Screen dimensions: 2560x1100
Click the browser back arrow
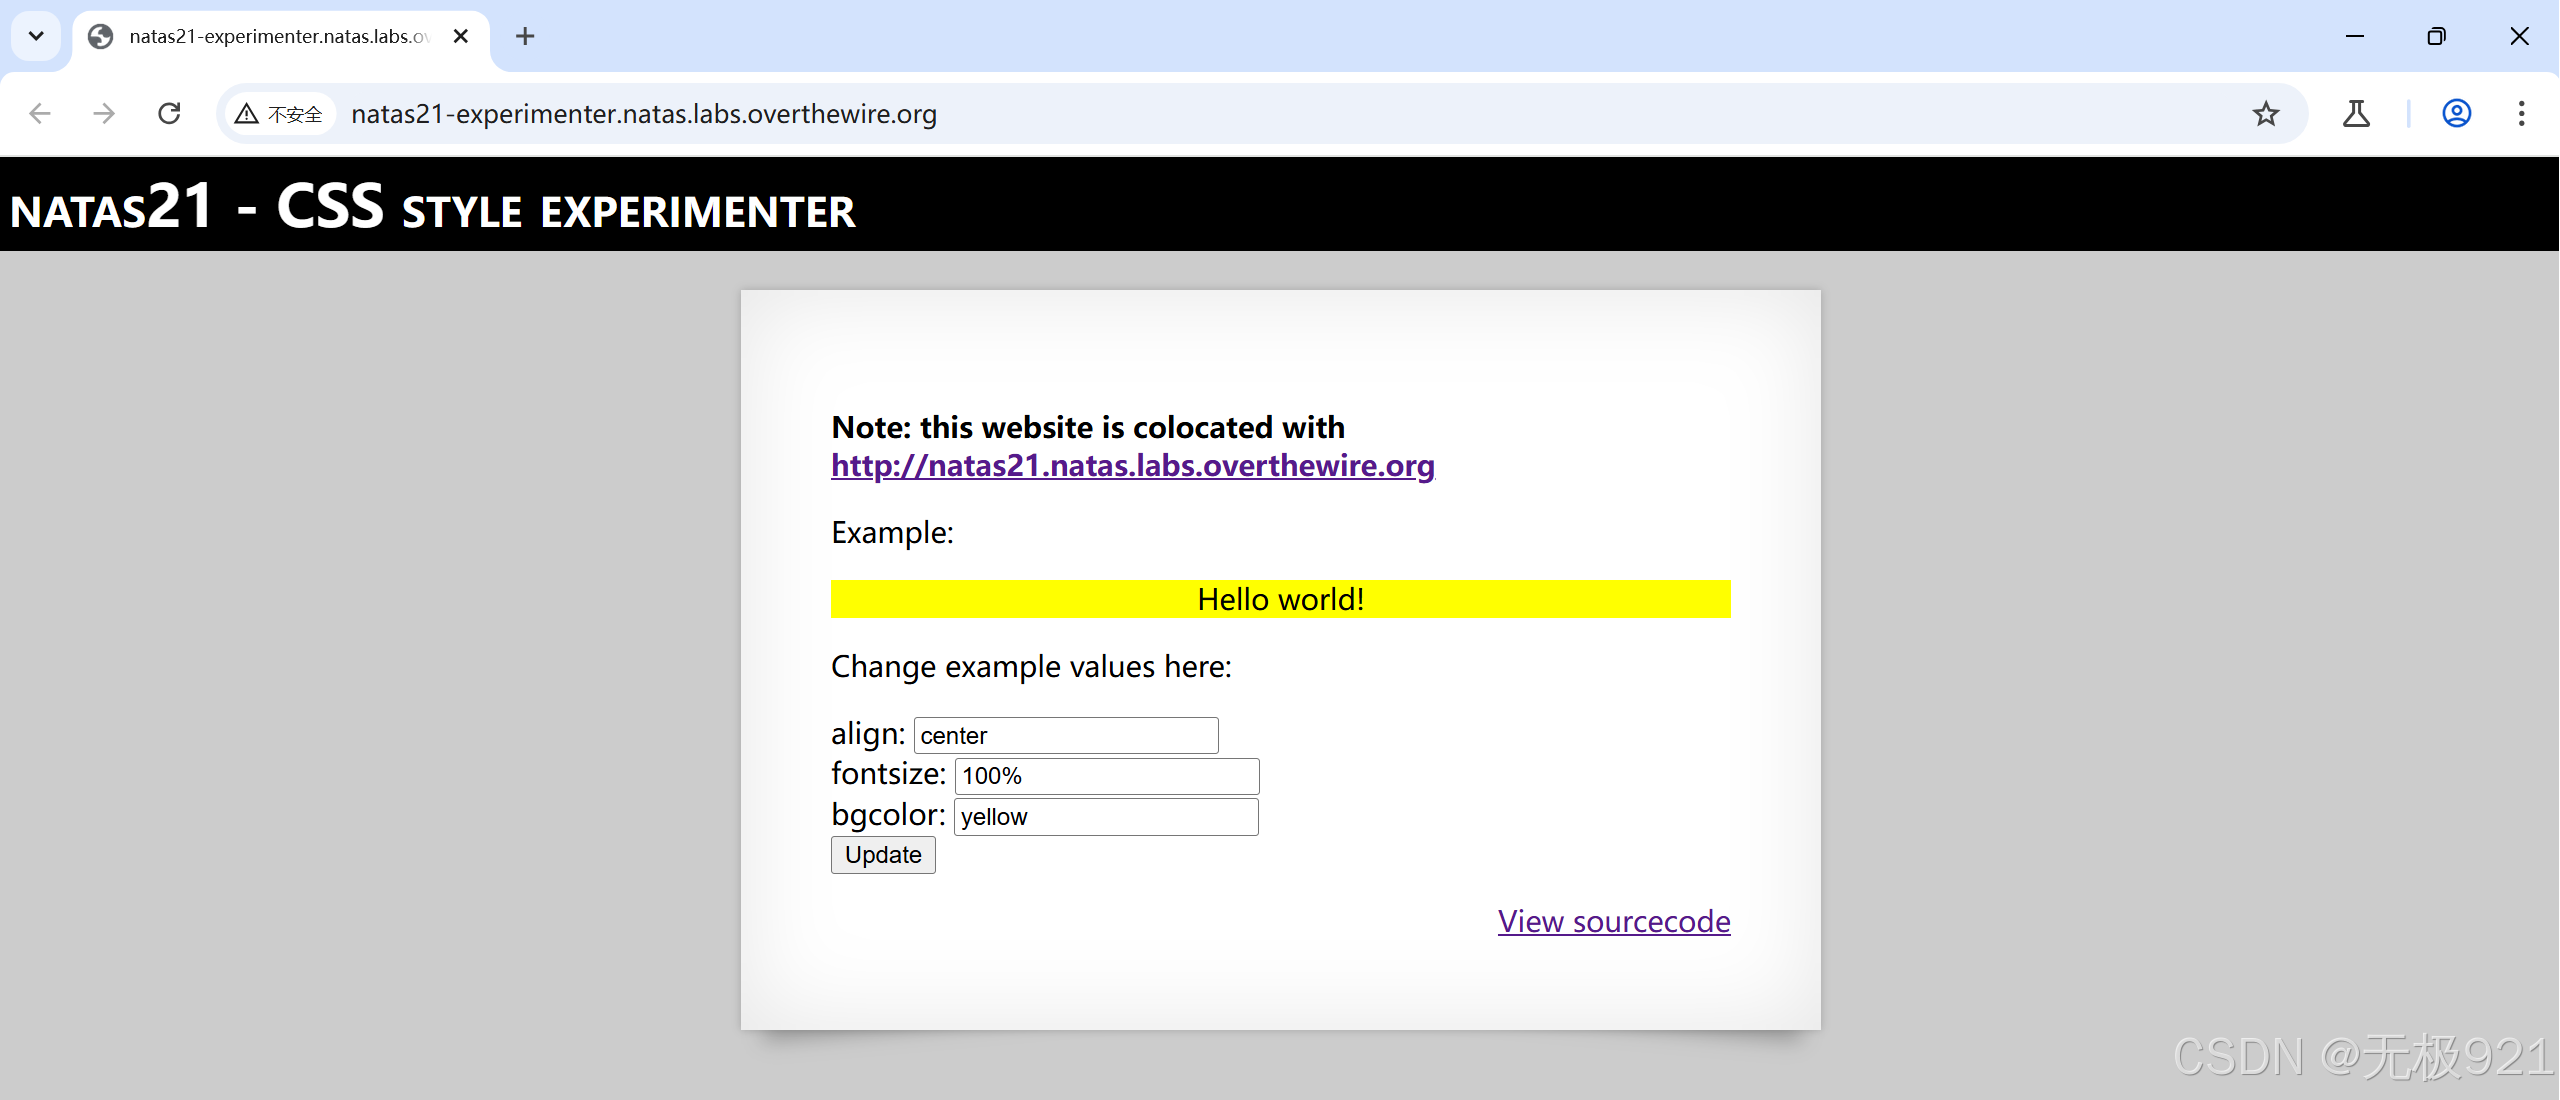coord(40,114)
